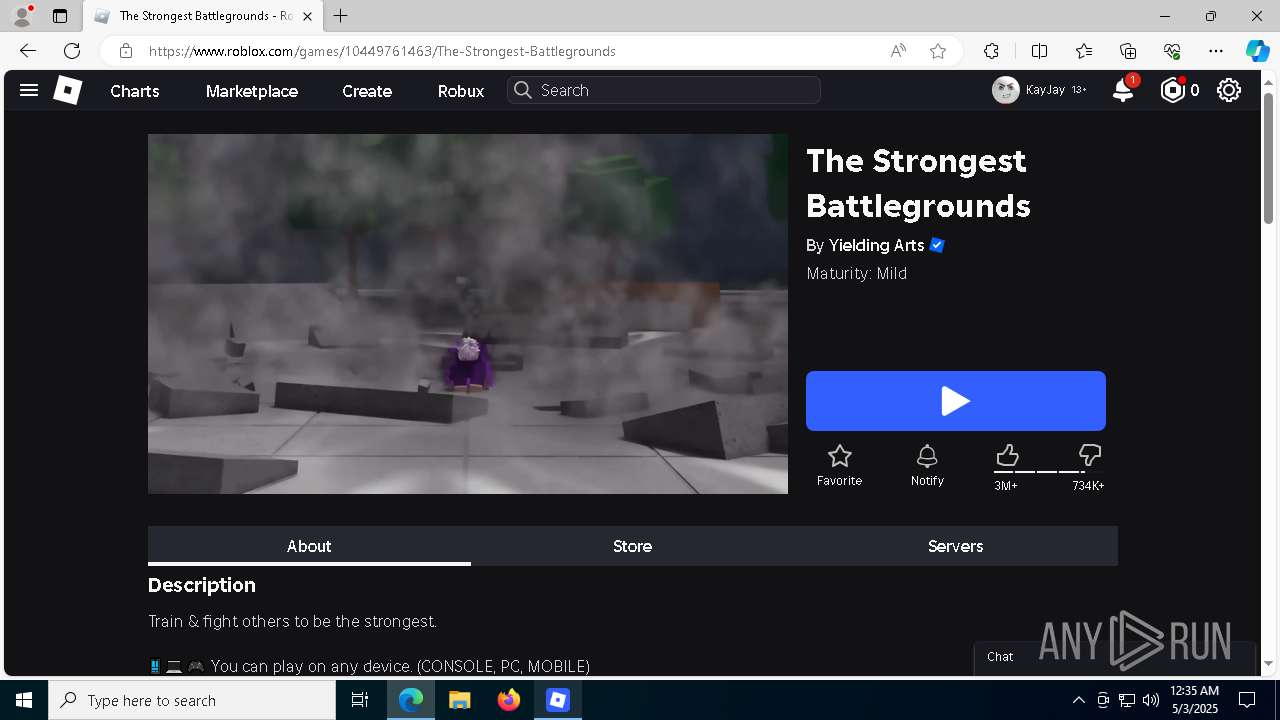
Task: Open the Yielding Arts creator page
Action: click(x=876, y=245)
